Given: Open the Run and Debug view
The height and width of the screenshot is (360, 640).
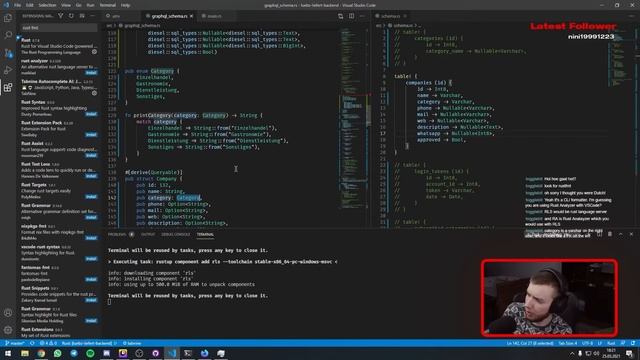Looking at the screenshot, I should point(8,70).
